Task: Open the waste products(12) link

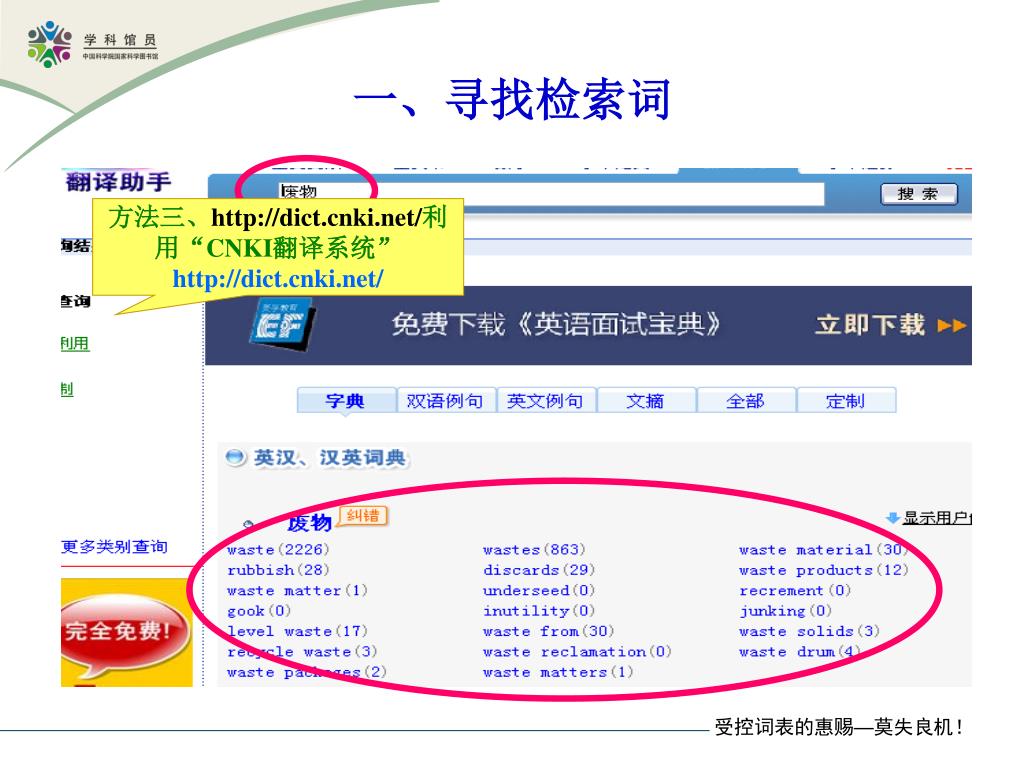Action: (x=824, y=570)
